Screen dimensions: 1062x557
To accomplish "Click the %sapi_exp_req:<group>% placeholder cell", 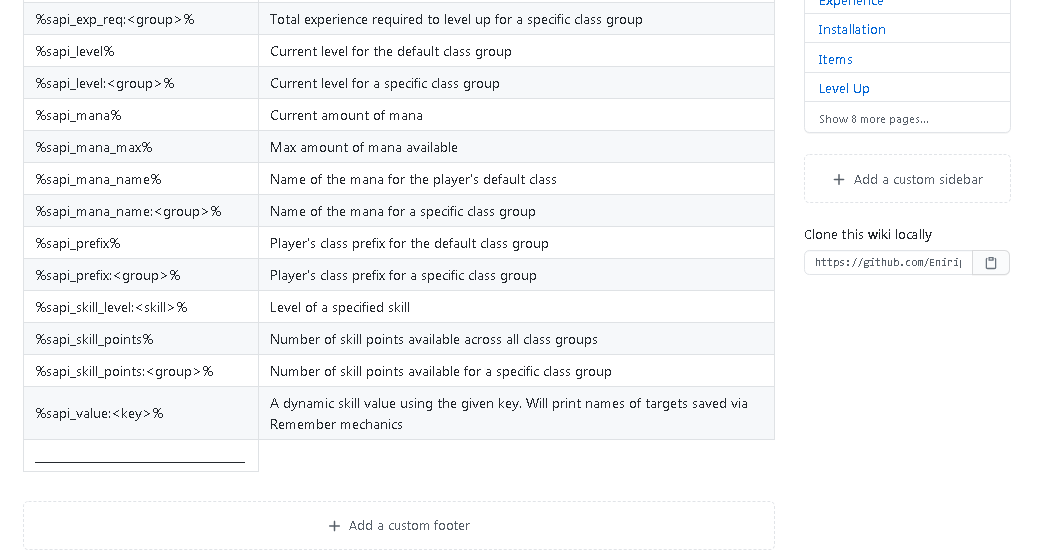I will click(x=115, y=19).
